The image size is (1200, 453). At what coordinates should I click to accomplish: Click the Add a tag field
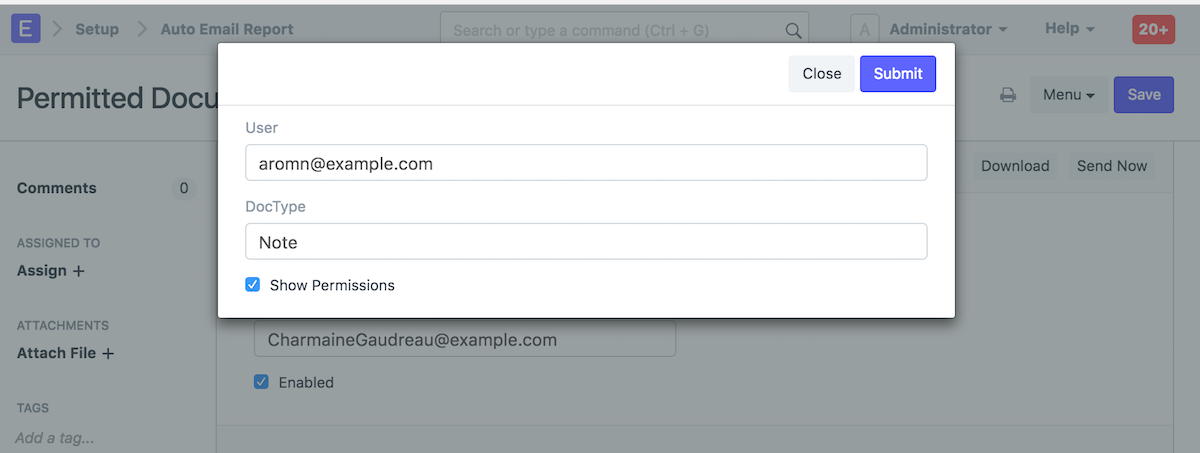click(56, 438)
